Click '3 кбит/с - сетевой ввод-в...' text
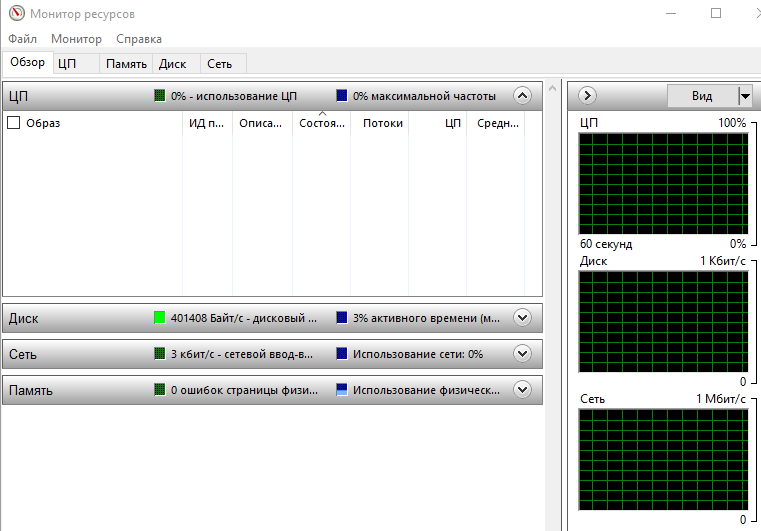Screen dimensions: 761x531 (242, 354)
